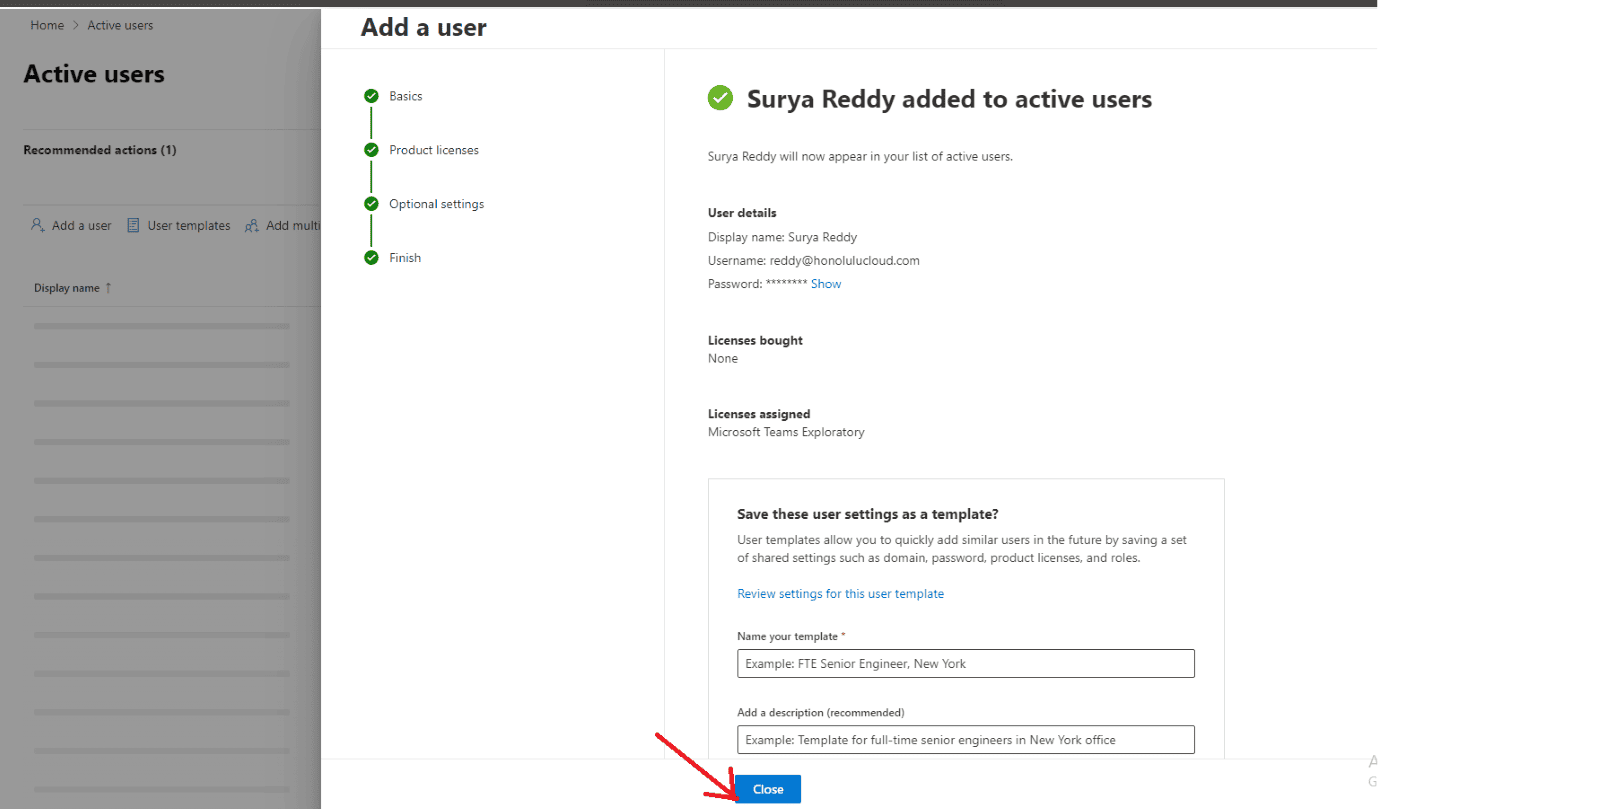Select the Product licenses checkmark icon
The image size is (1600, 809).
(371, 150)
